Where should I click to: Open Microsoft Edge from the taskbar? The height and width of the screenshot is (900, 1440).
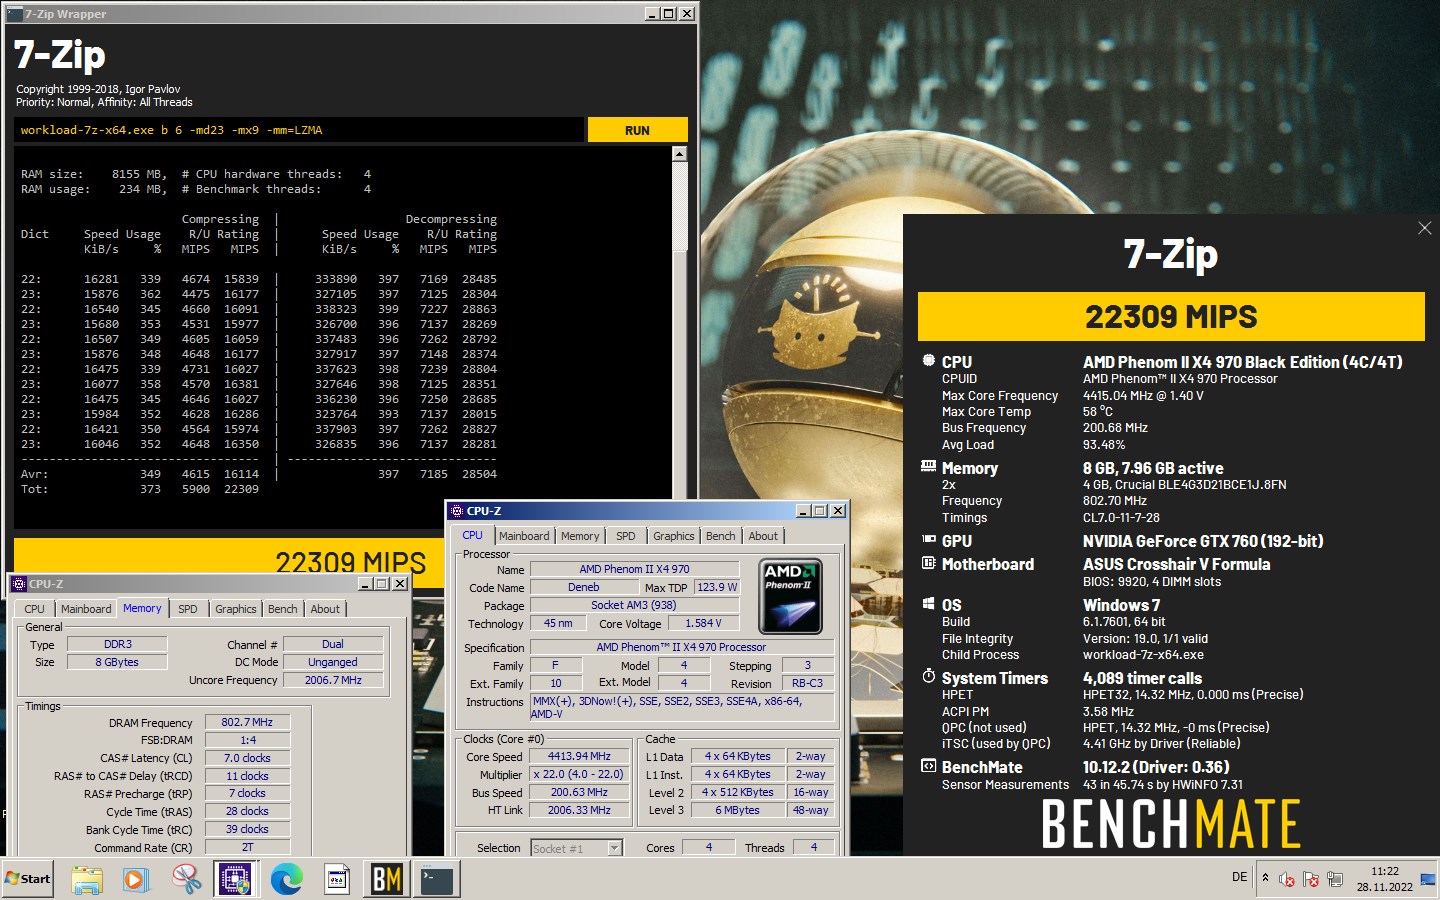click(286, 879)
